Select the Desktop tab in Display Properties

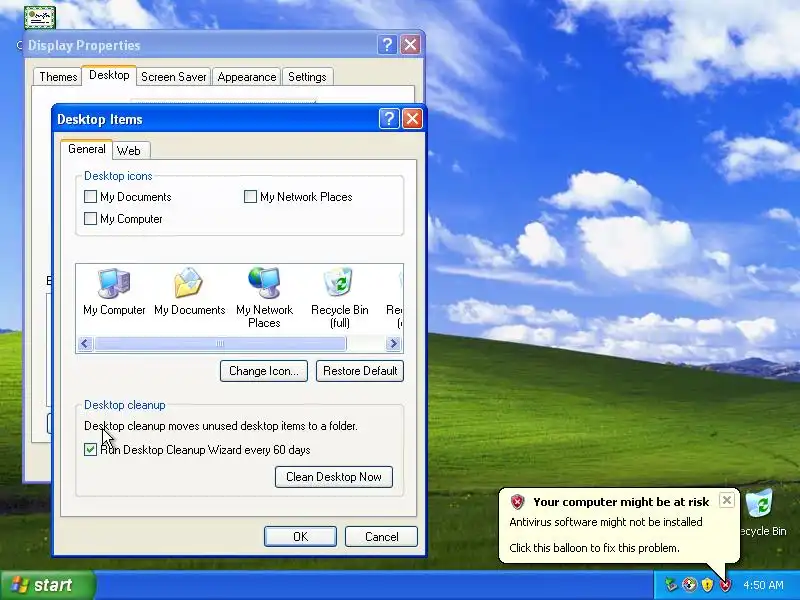pos(109,75)
